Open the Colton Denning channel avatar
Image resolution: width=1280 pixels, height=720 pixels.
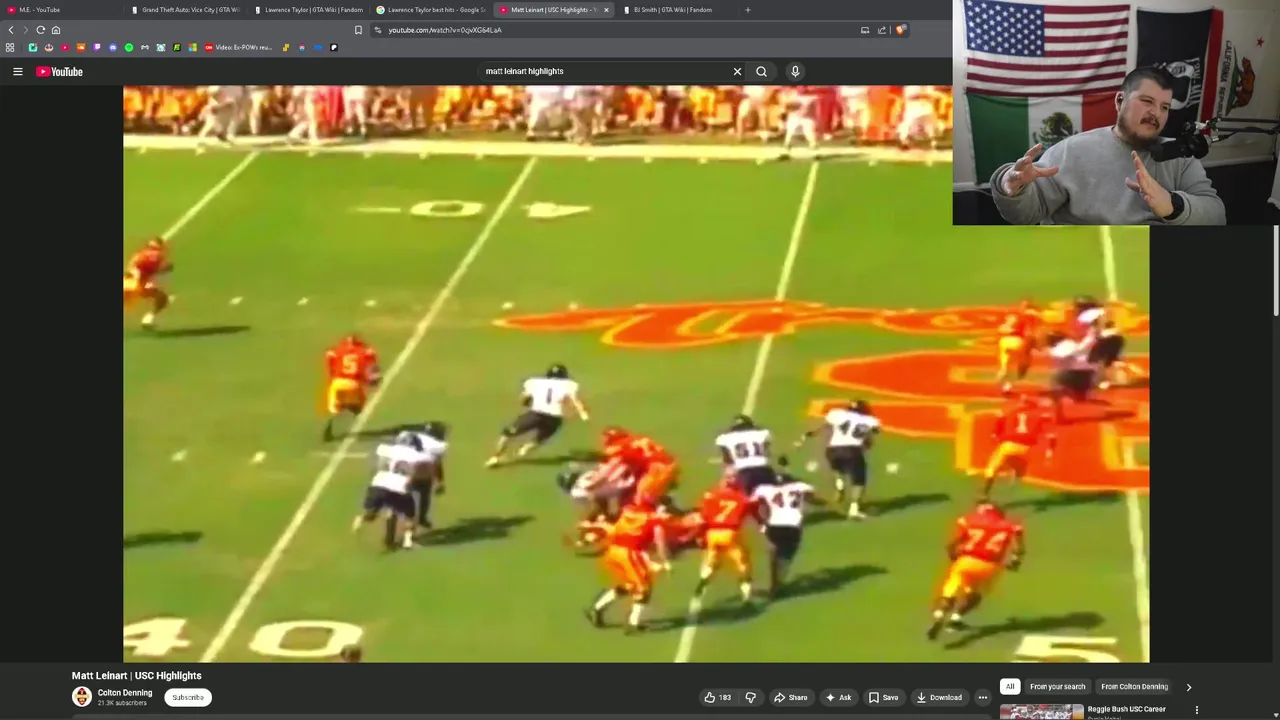coord(82,697)
